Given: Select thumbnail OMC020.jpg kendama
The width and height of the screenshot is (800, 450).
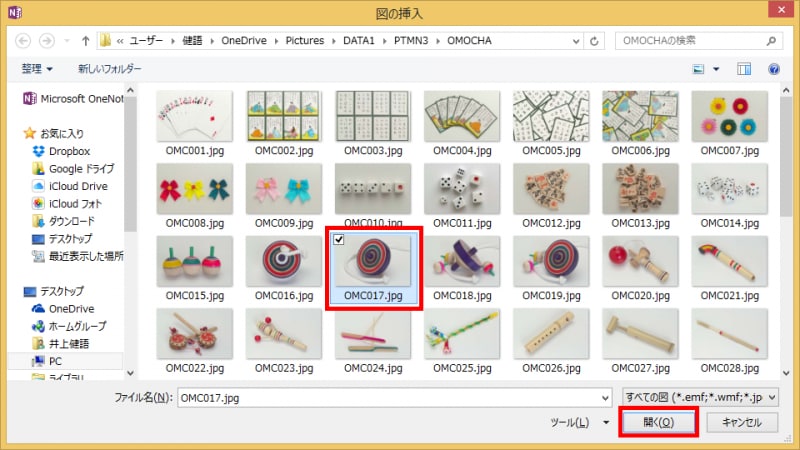Looking at the screenshot, I should (640, 261).
